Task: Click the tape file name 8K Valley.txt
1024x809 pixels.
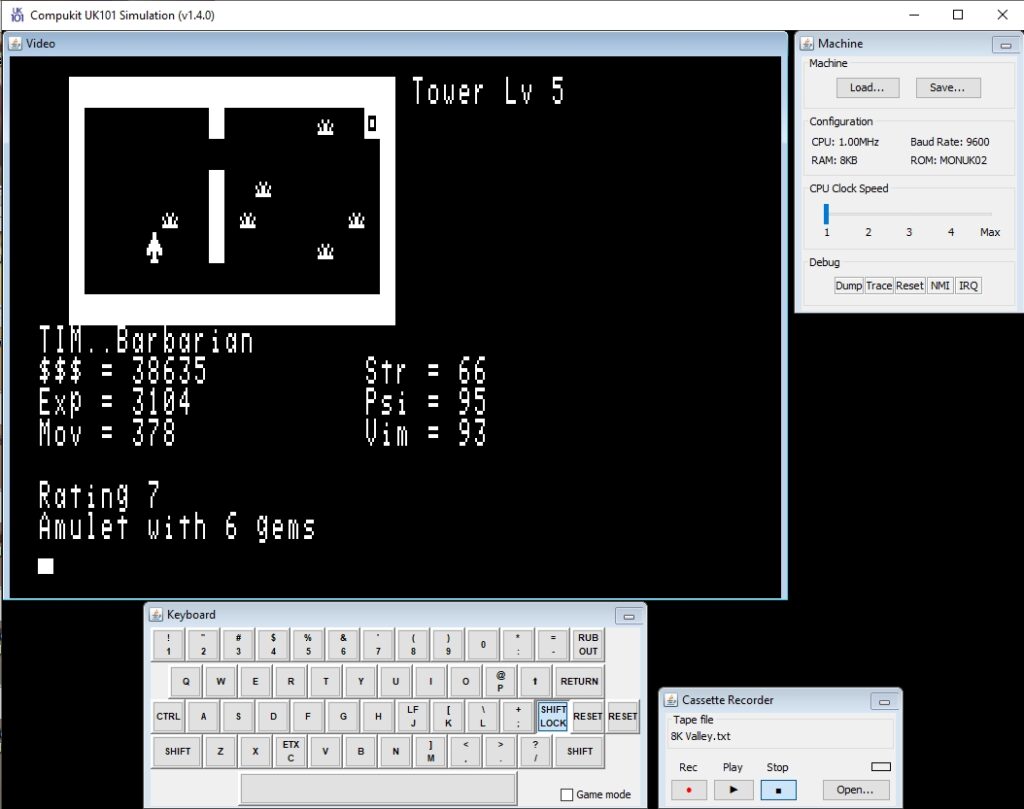Action: (x=700, y=737)
